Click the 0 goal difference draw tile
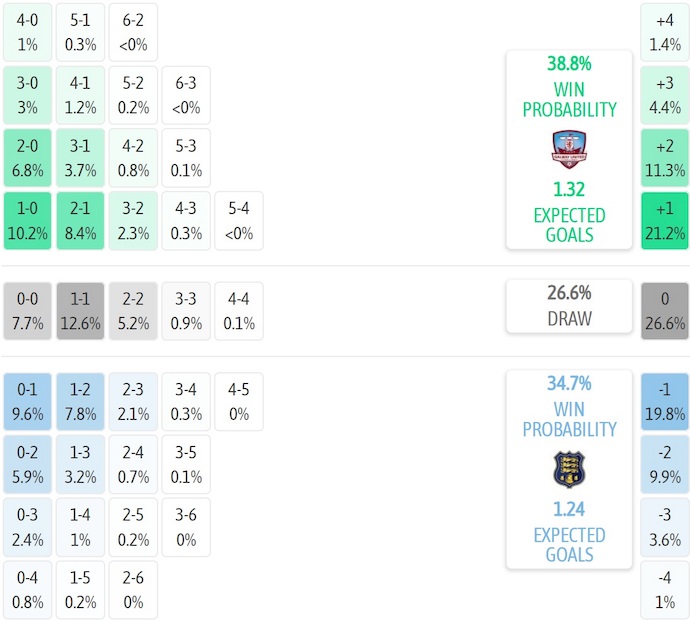 pyautogui.click(x=665, y=311)
